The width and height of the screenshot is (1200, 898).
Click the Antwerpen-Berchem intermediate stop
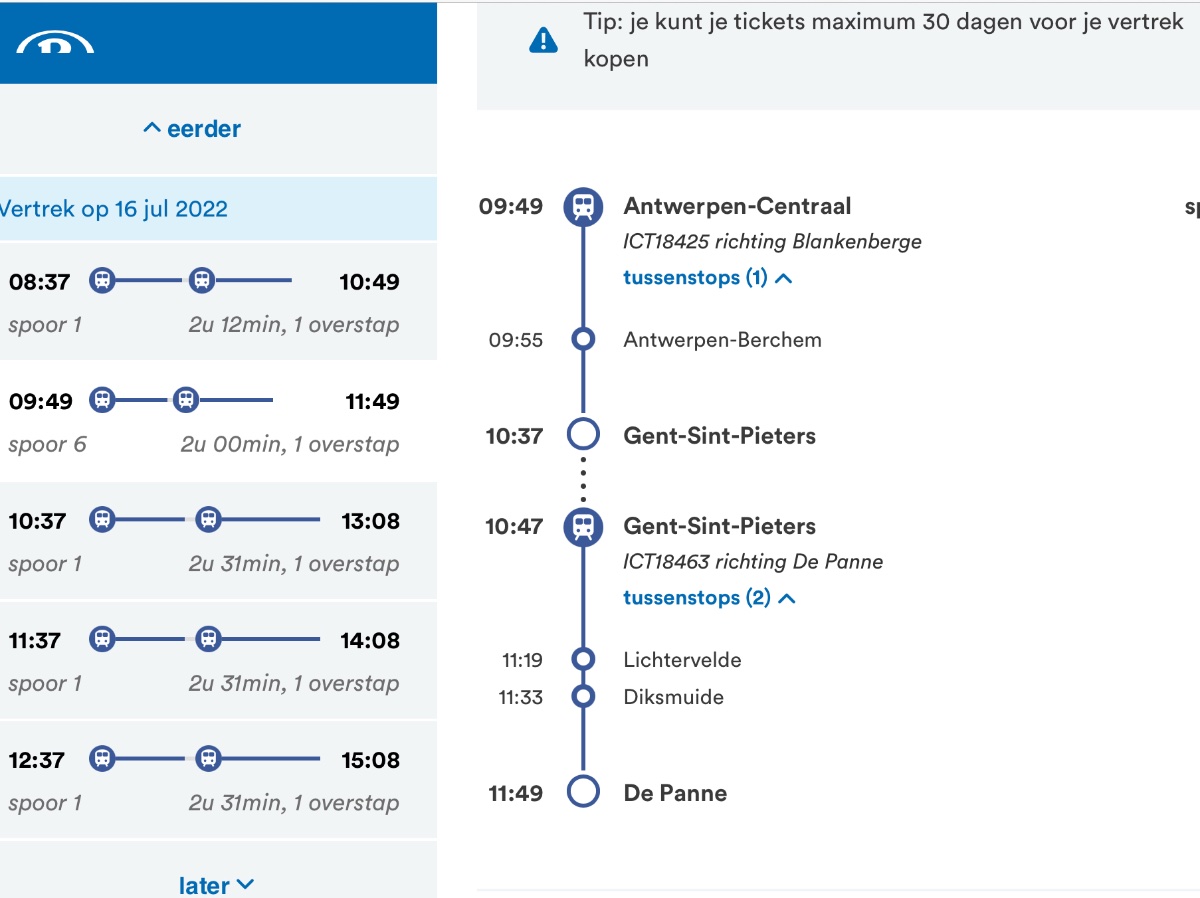pos(722,340)
